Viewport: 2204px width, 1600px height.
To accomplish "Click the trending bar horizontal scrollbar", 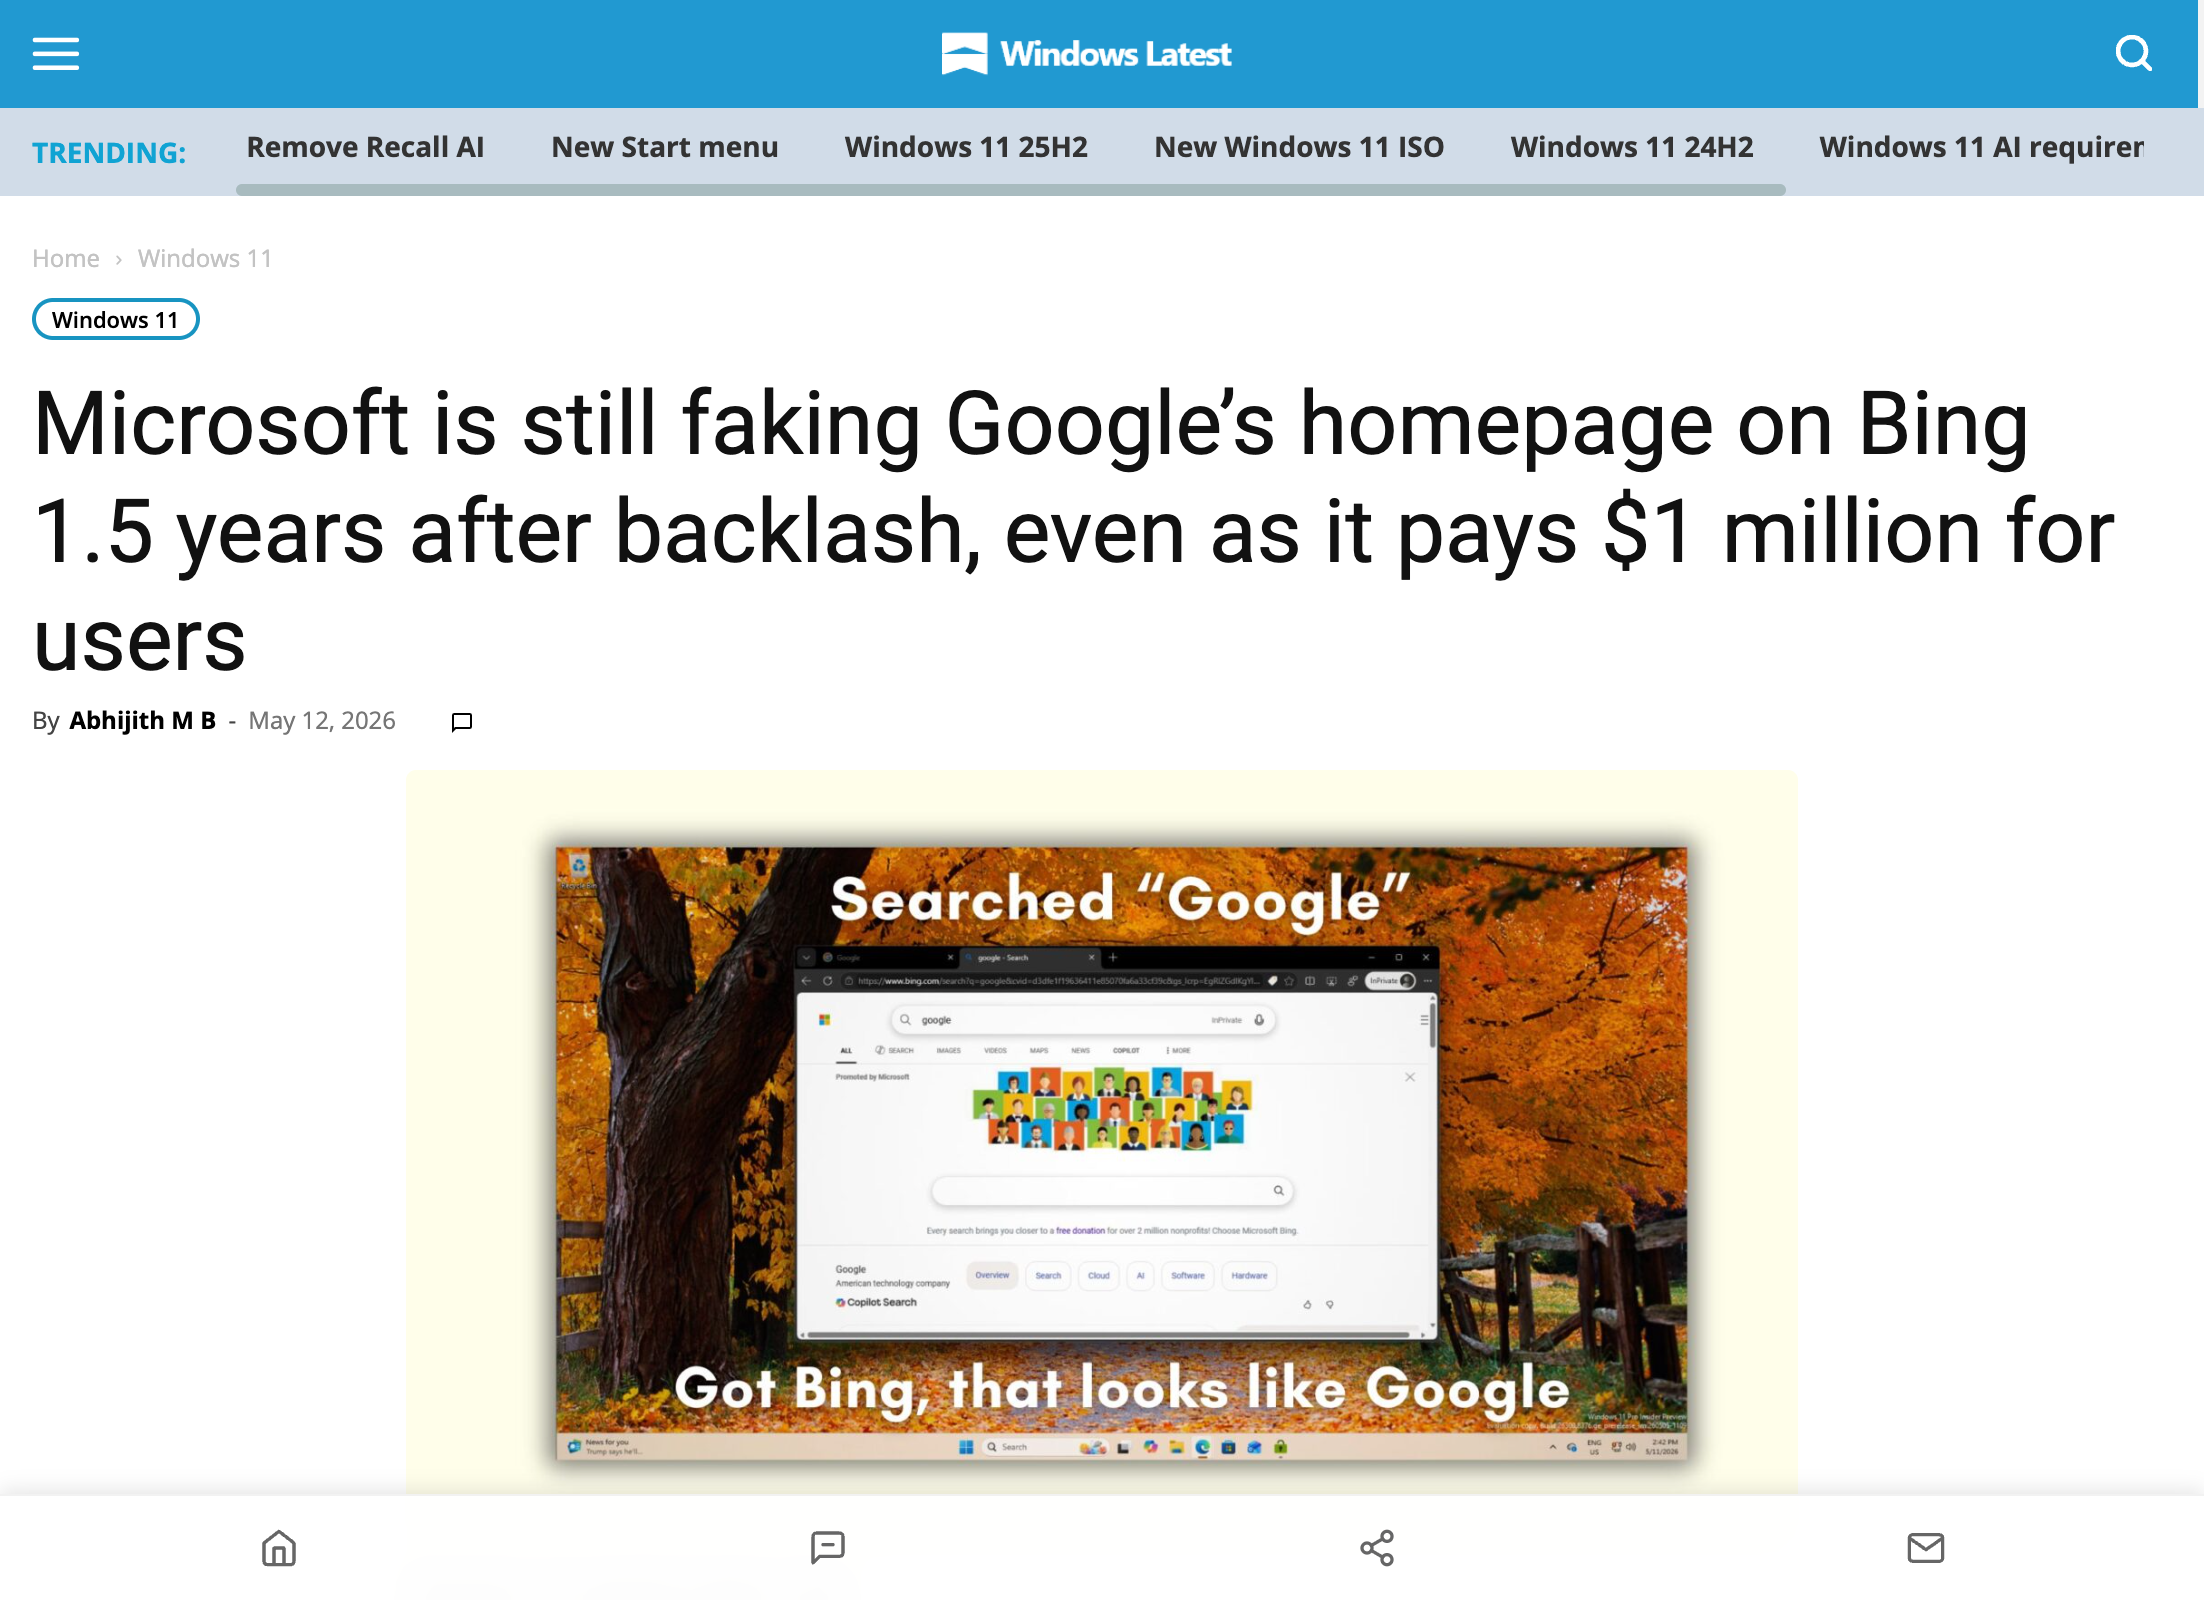I will click(1010, 190).
